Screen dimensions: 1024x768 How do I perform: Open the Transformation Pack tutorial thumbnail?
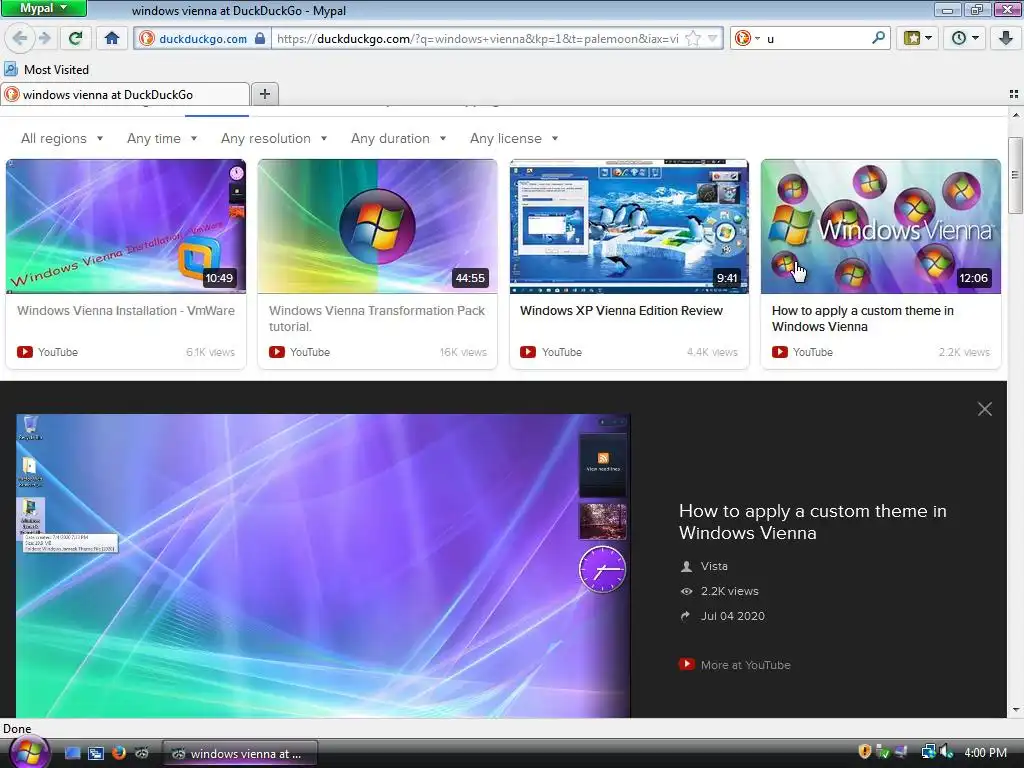click(377, 226)
